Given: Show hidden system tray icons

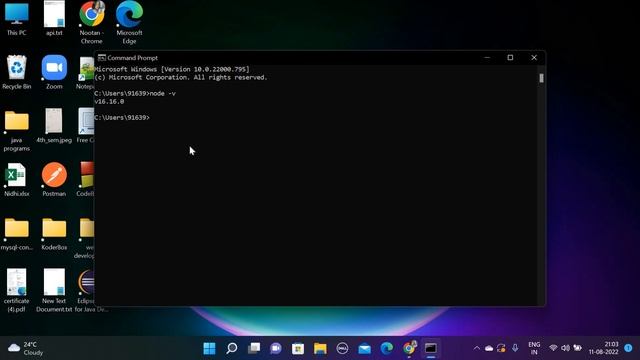Looking at the screenshot, I should (476, 348).
